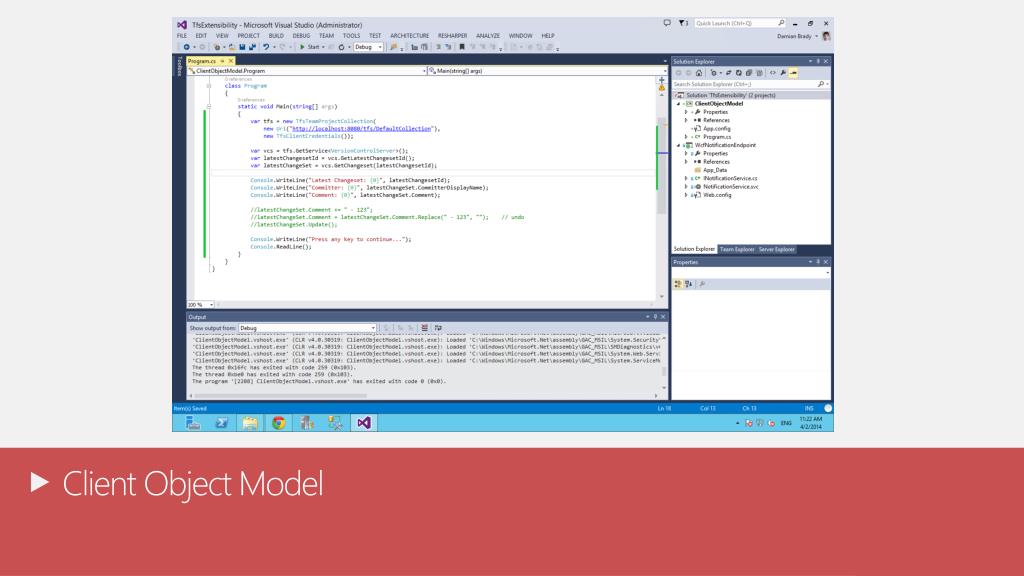Close the Program.cs tab
The width and height of the screenshot is (1024, 576).
click(x=231, y=61)
